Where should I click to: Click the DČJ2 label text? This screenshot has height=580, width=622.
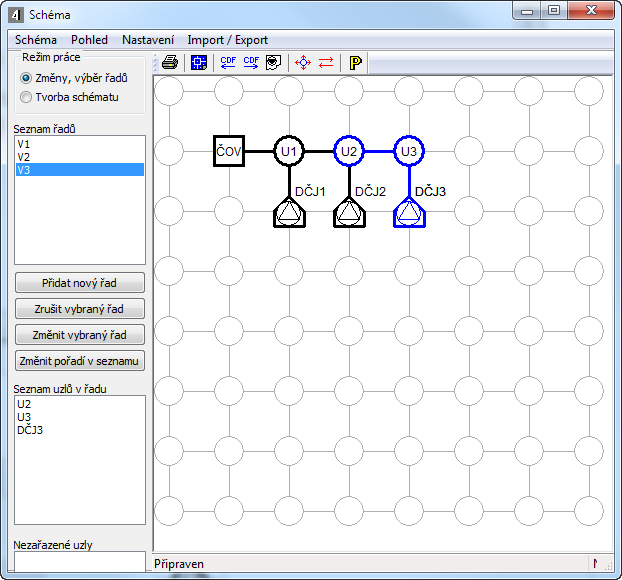(370, 192)
